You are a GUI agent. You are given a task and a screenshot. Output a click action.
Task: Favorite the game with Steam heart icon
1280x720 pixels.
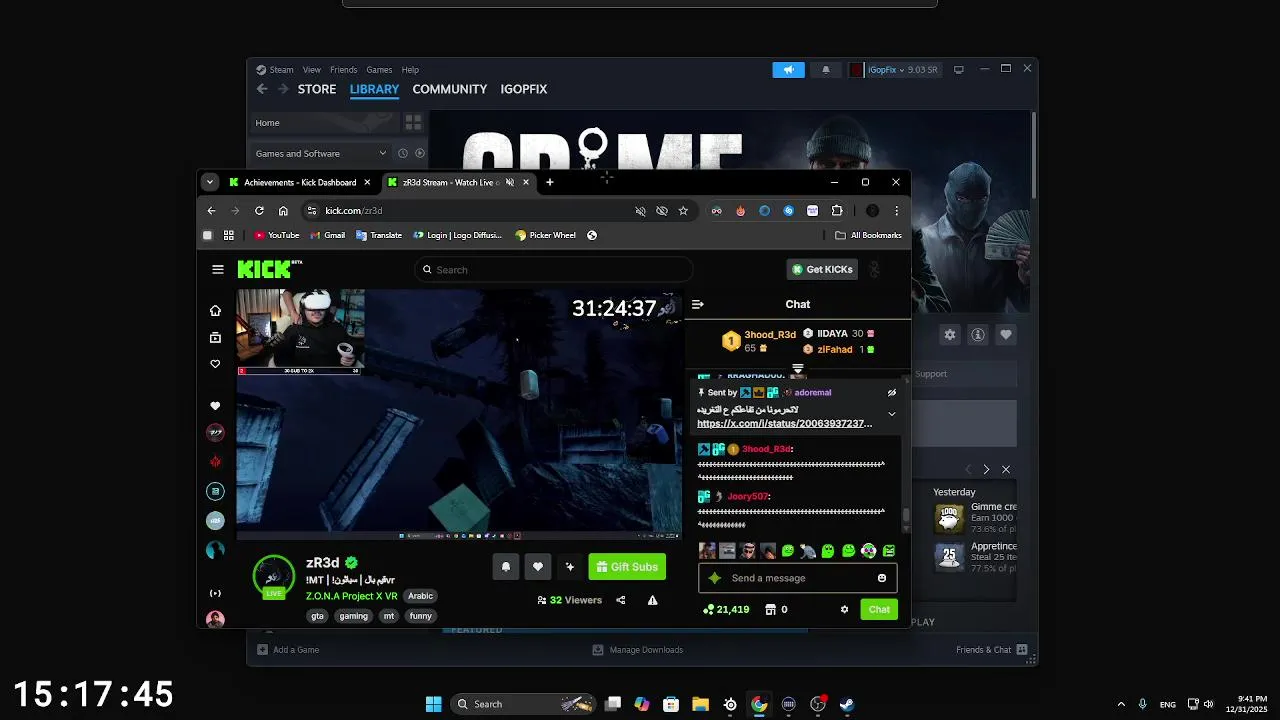click(x=1006, y=335)
